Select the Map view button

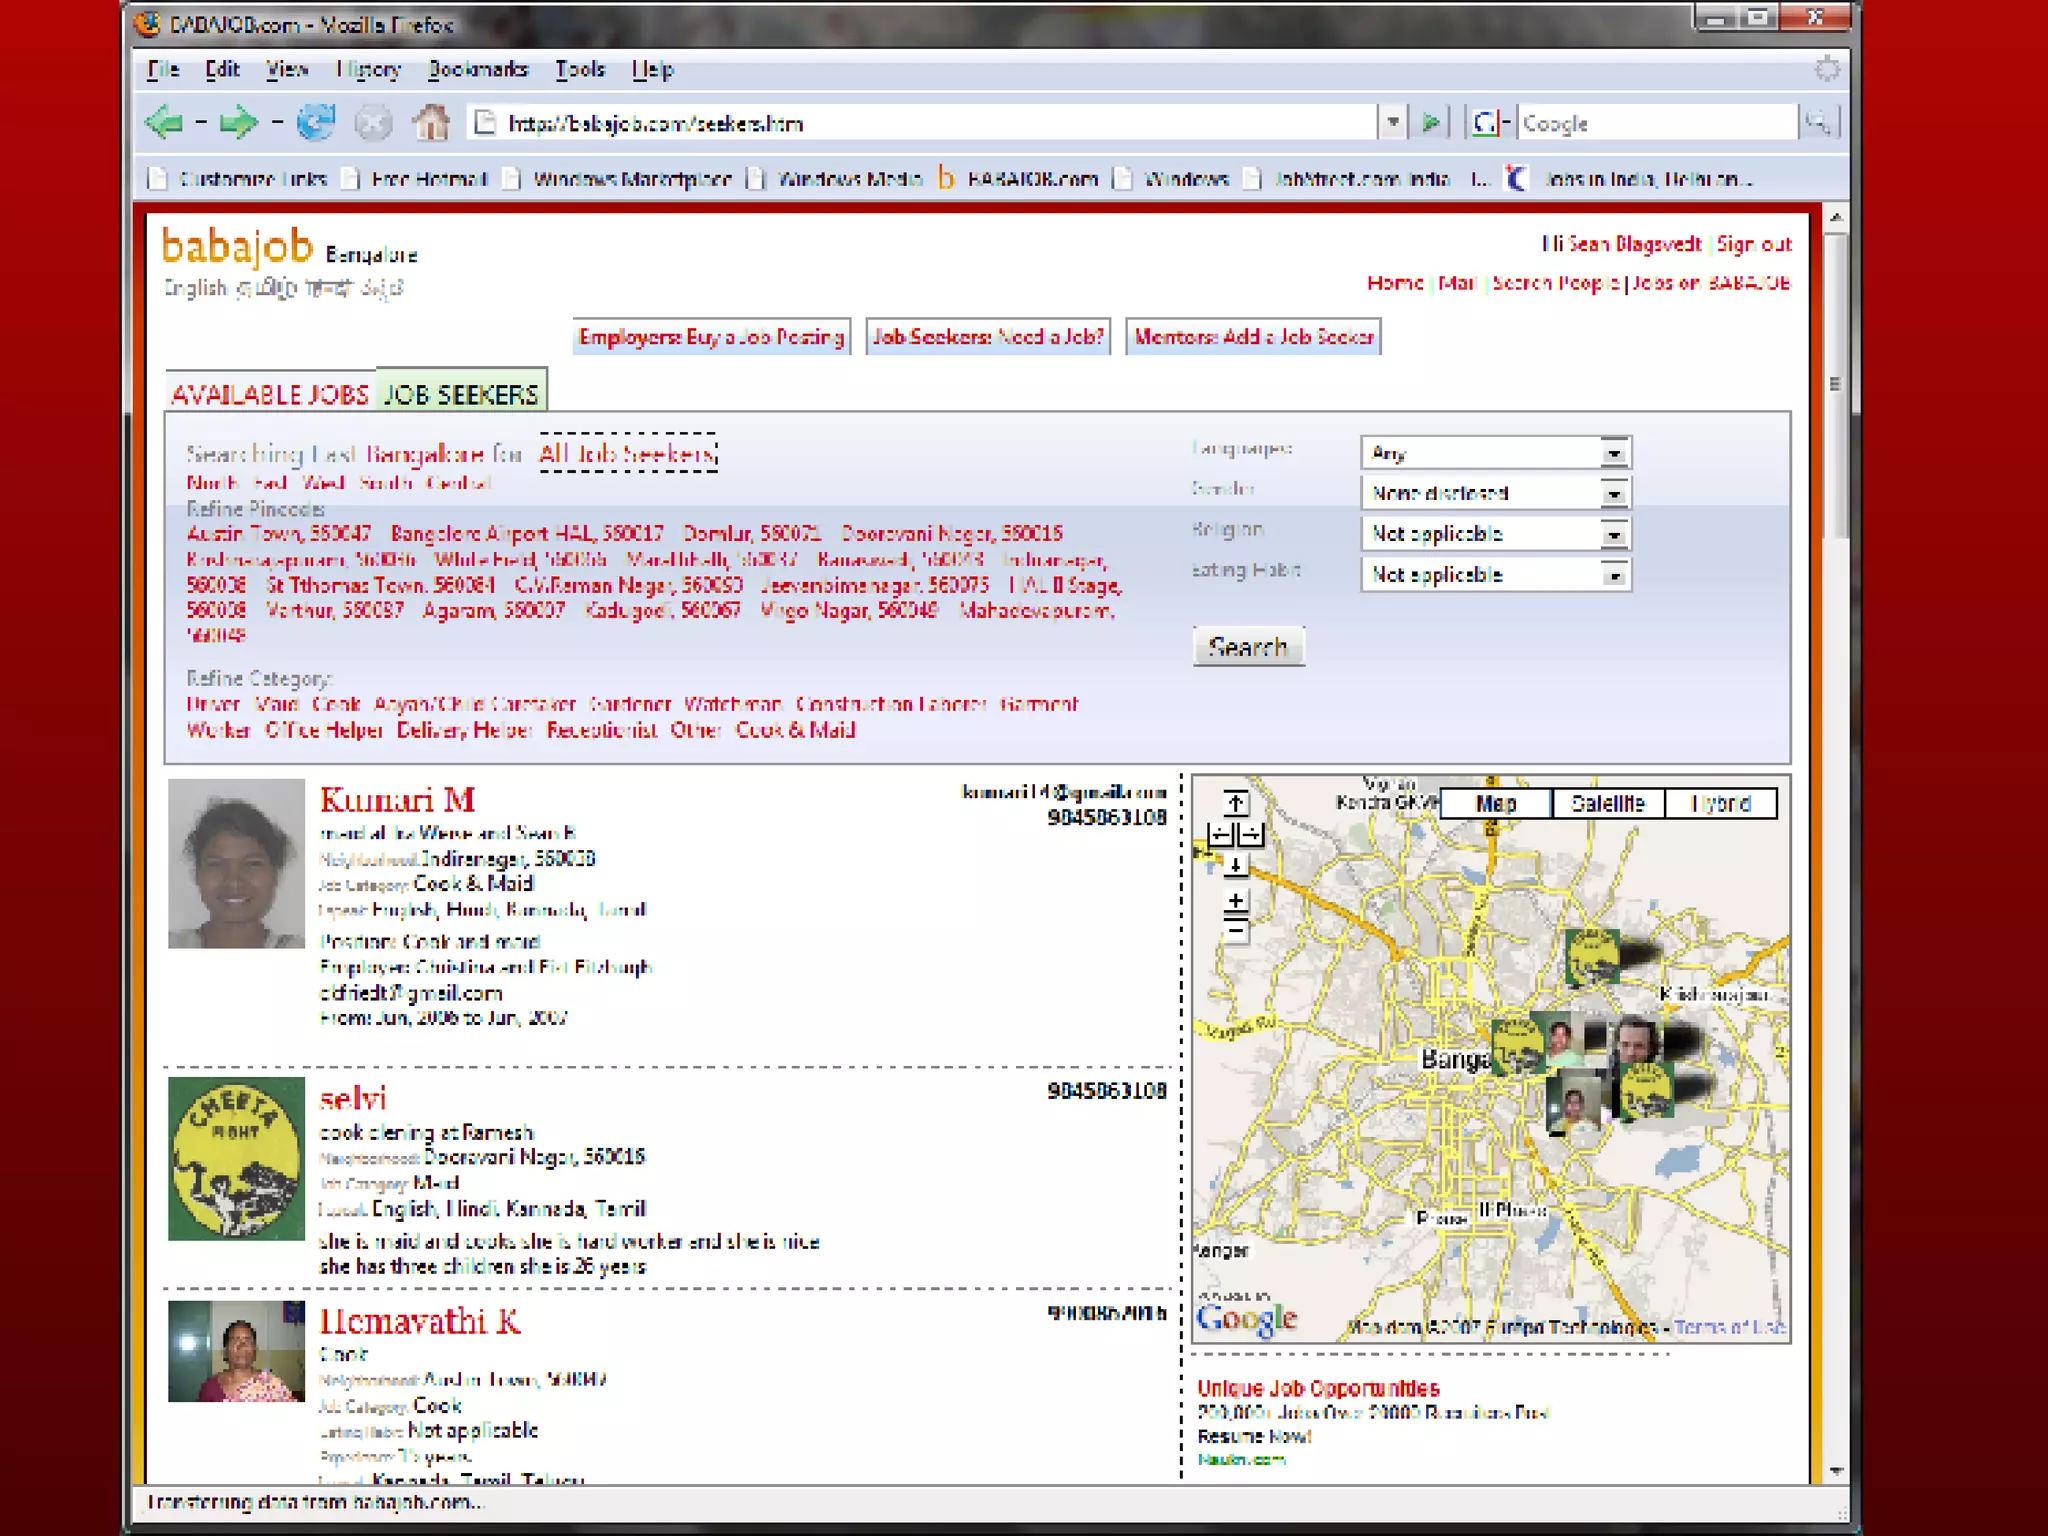(x=1495, y=803)
